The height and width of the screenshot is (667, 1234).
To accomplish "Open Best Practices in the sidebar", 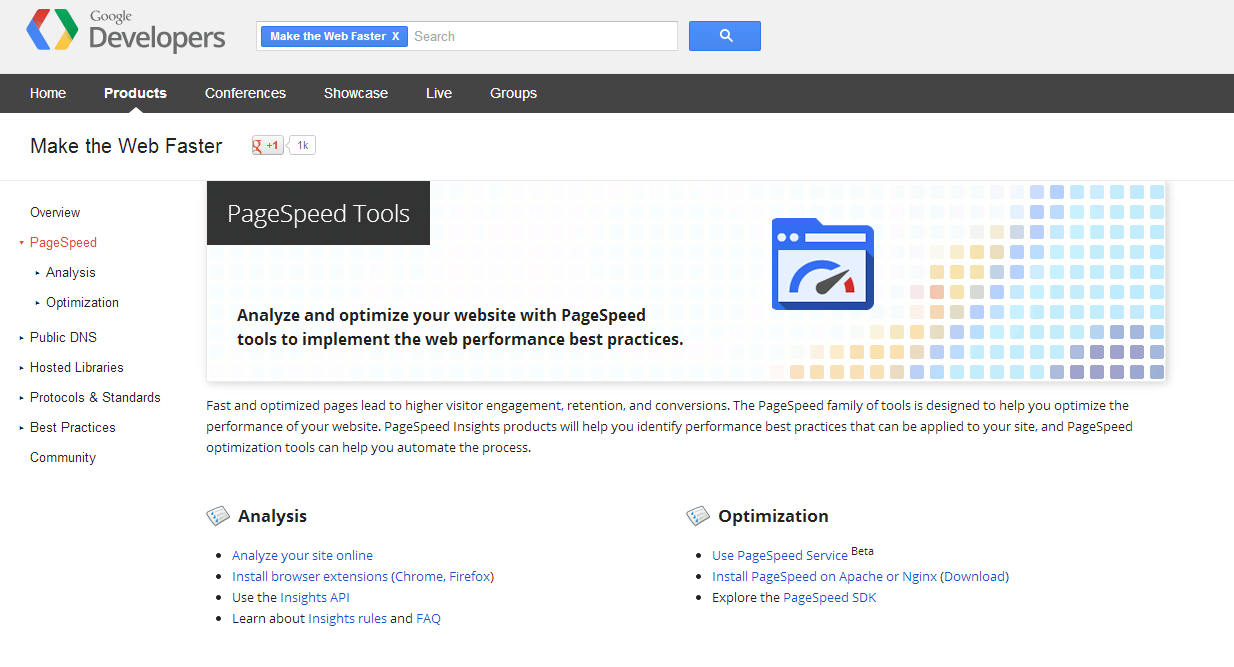I will pos(73,427).
